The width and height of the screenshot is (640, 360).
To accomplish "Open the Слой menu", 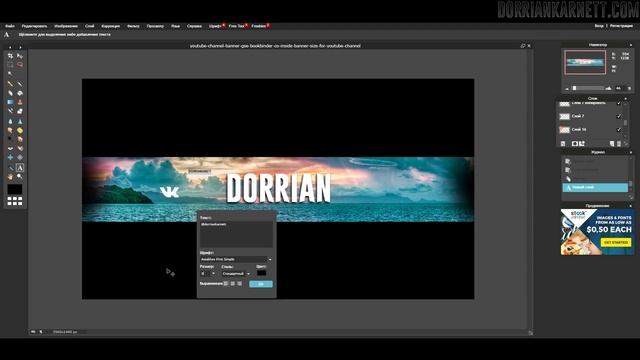I will [x=90, y=26].
